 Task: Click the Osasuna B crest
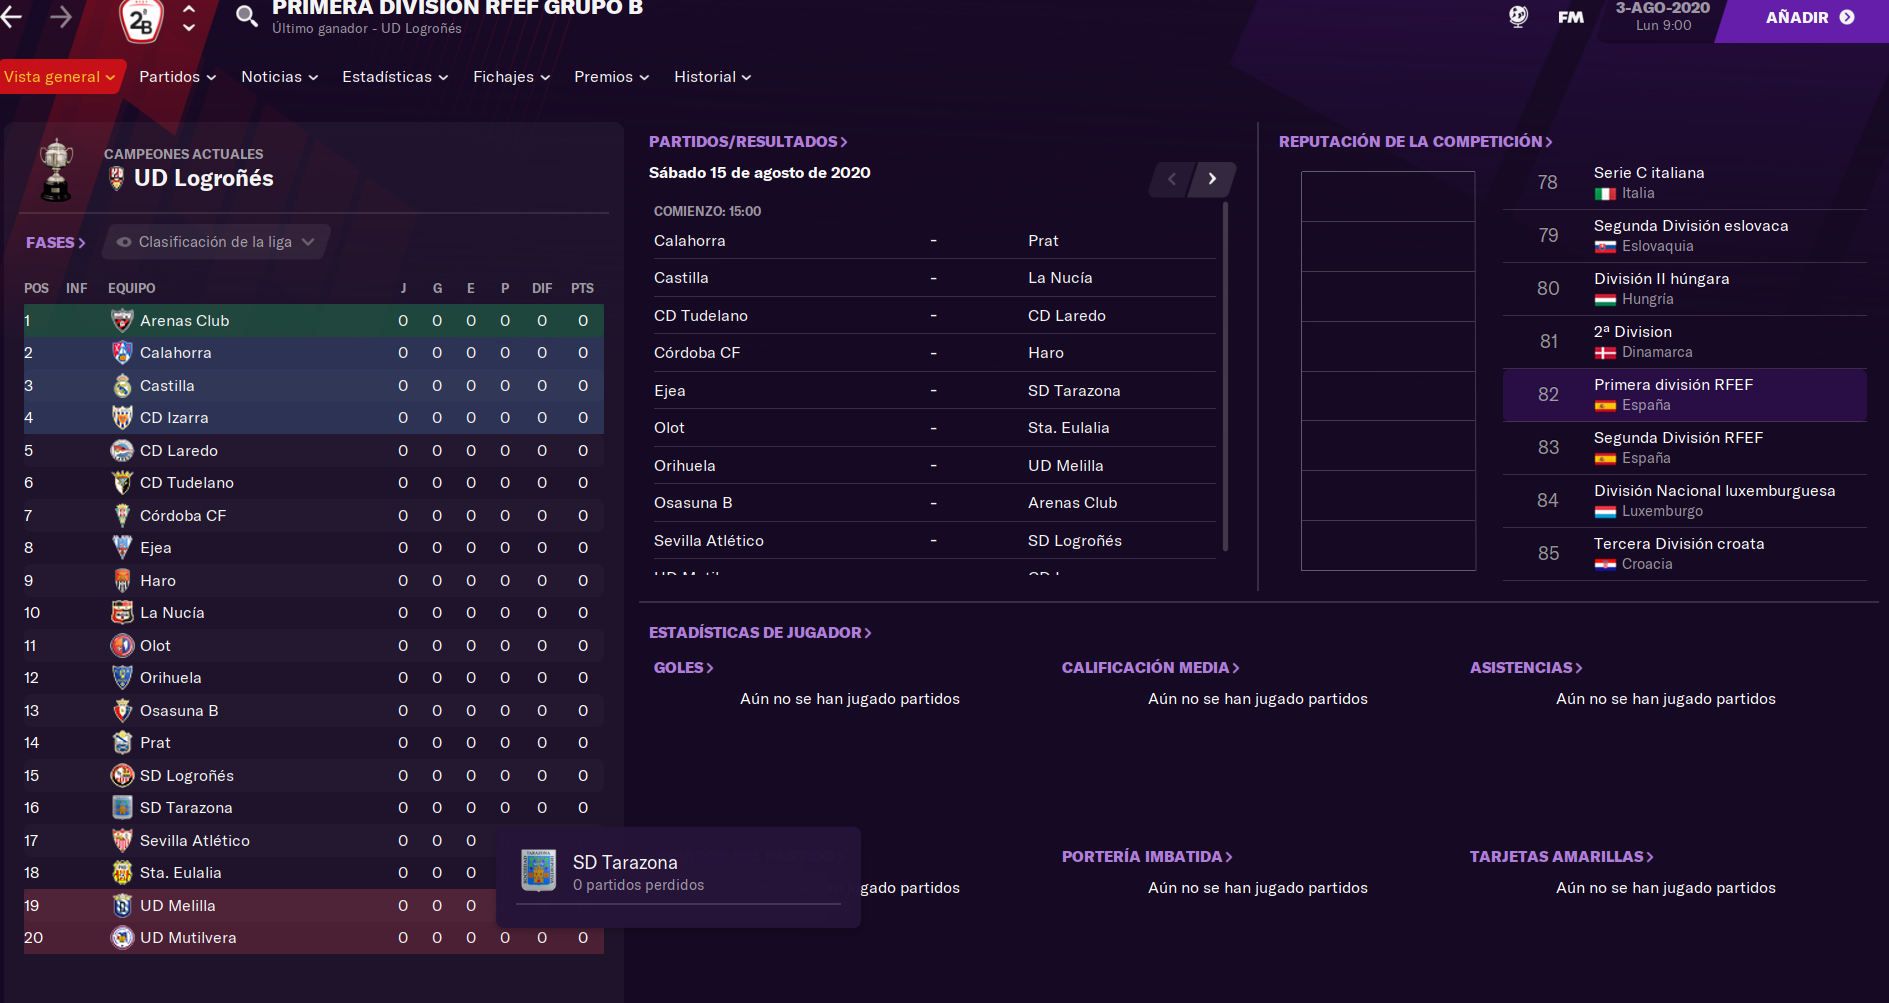coord(122,711)
